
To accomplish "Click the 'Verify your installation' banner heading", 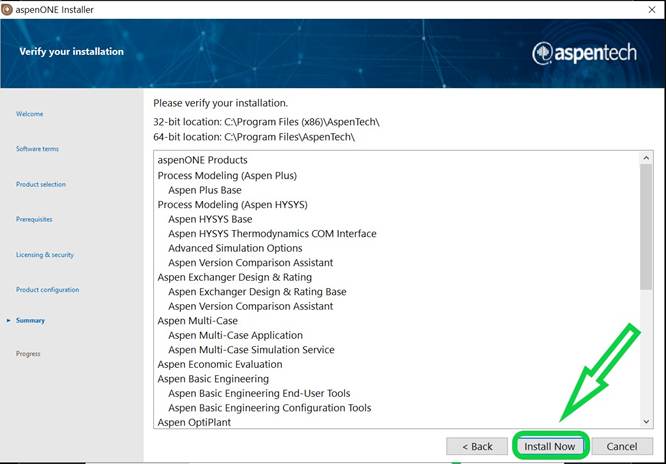I will pos(71,52).
